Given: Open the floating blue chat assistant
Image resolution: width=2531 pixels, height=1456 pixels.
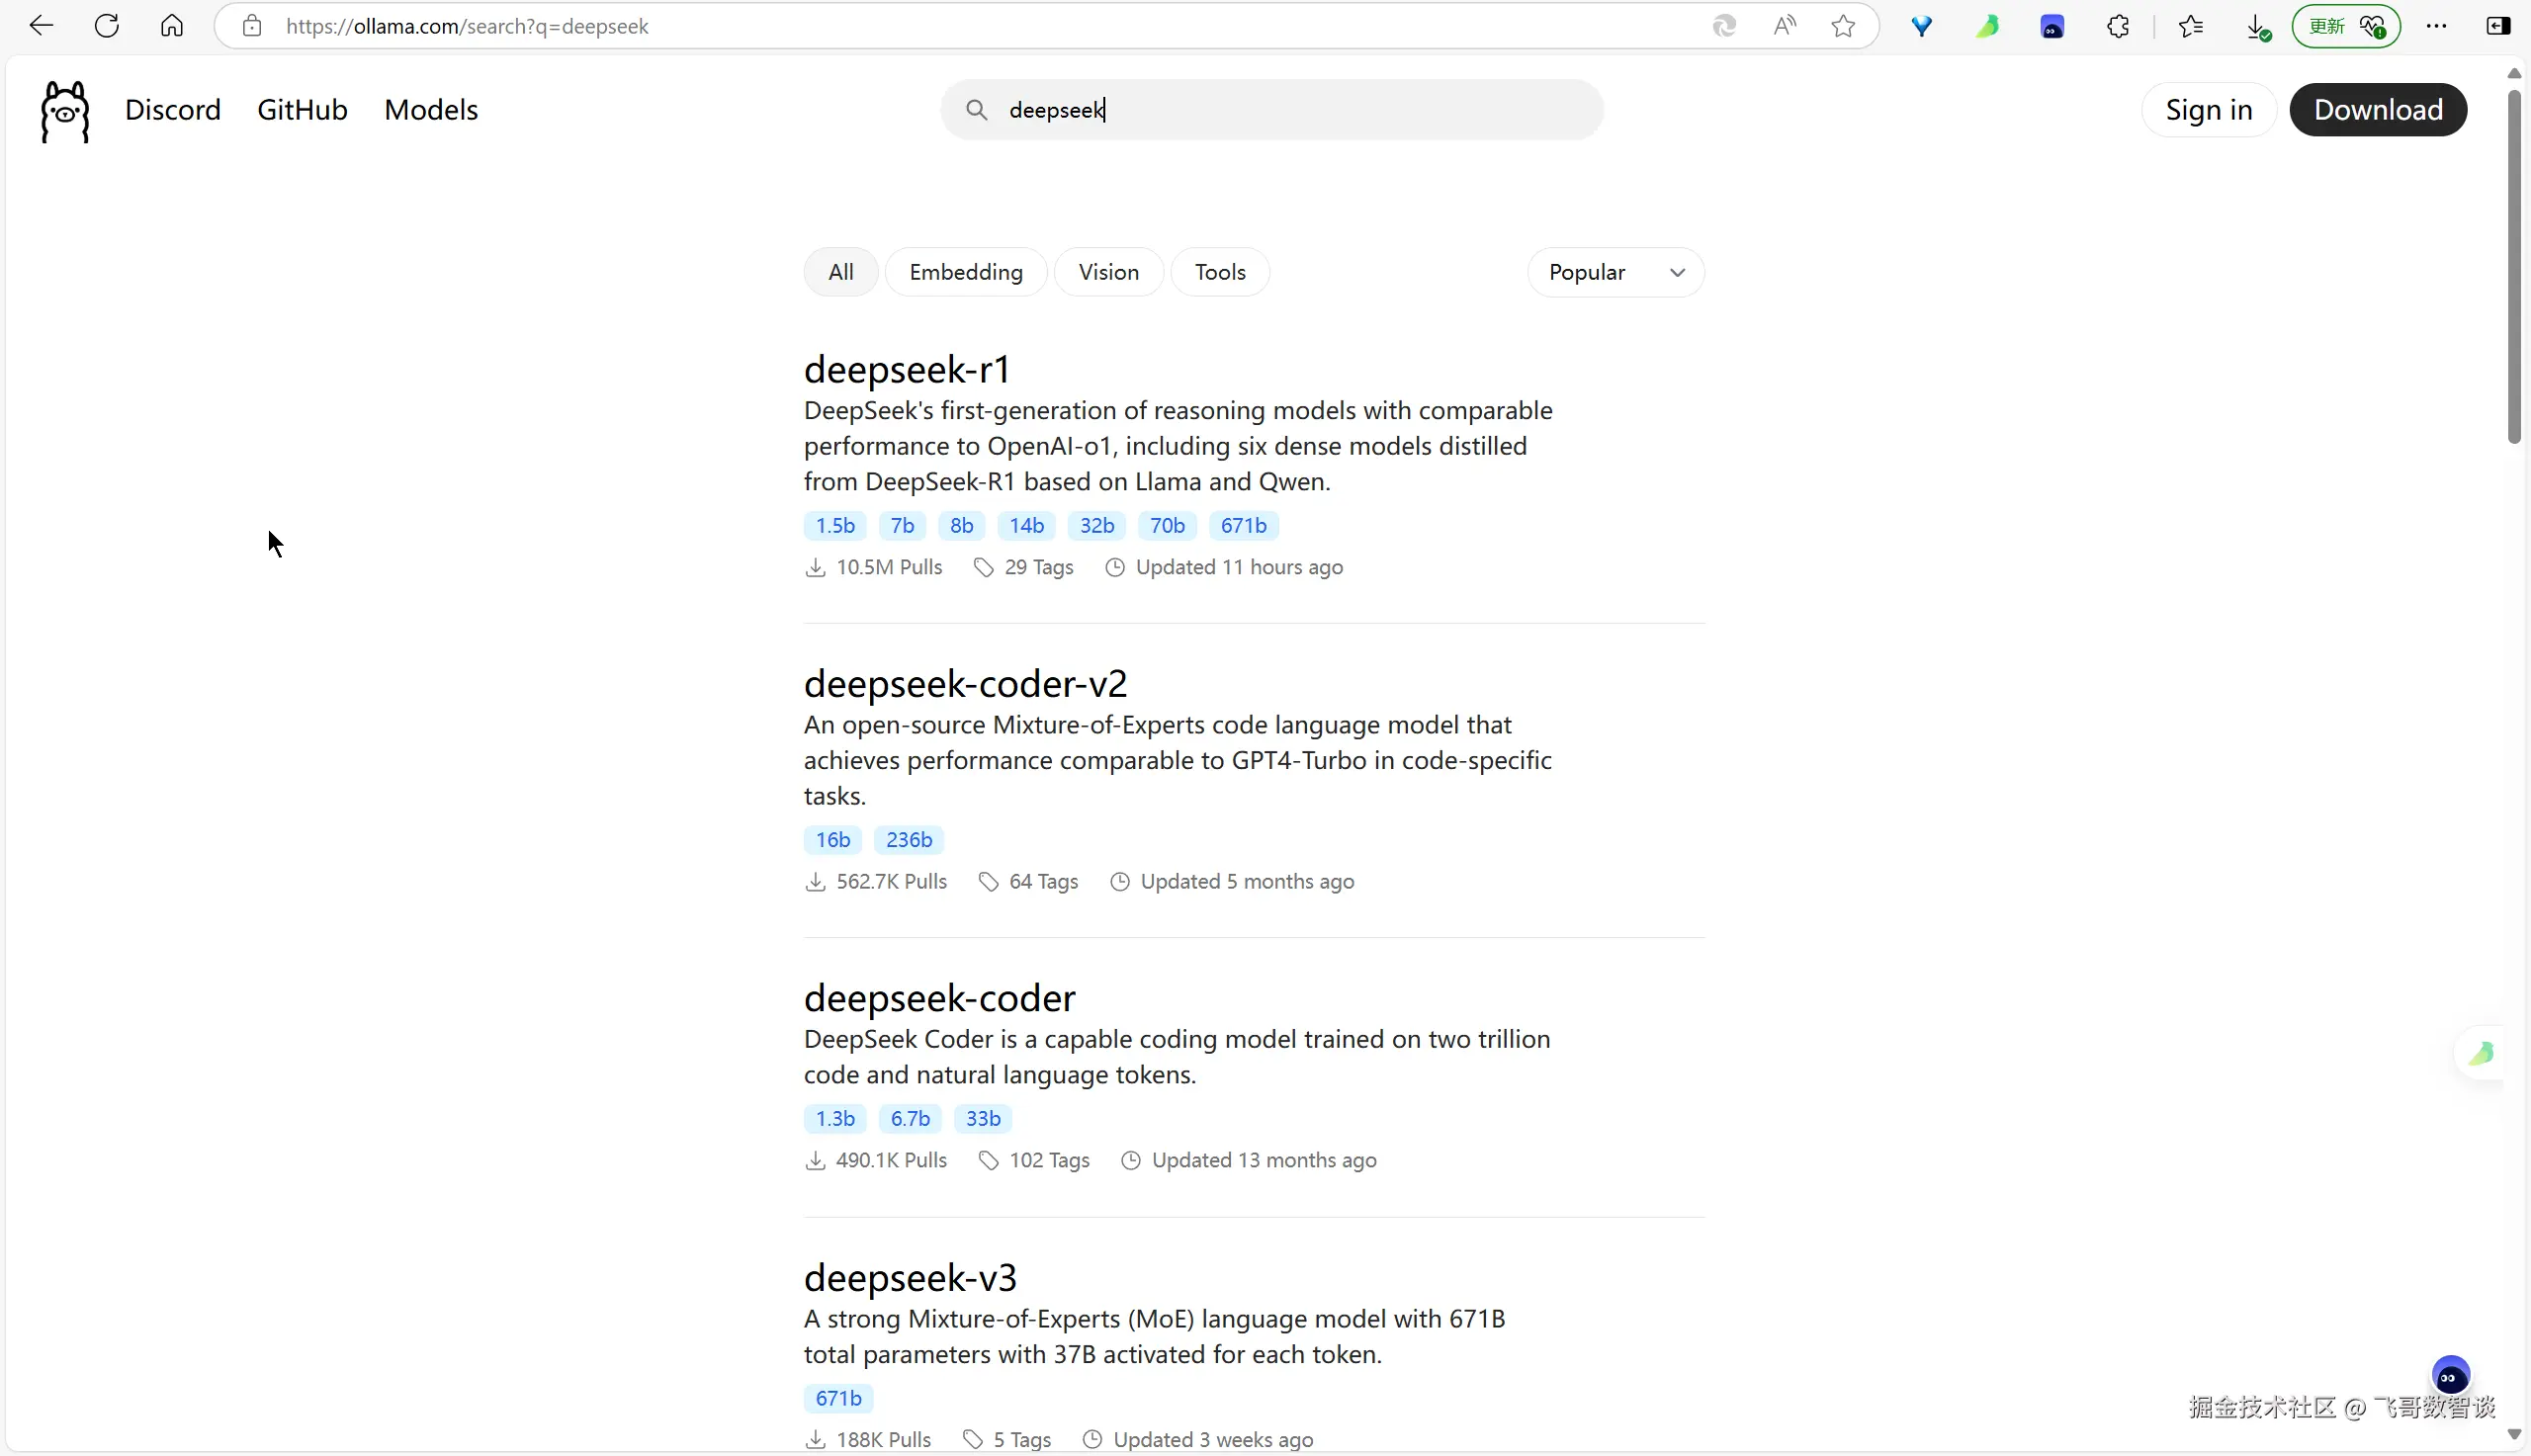Looking at the screenshot, I should (x=2450, y=1377).
